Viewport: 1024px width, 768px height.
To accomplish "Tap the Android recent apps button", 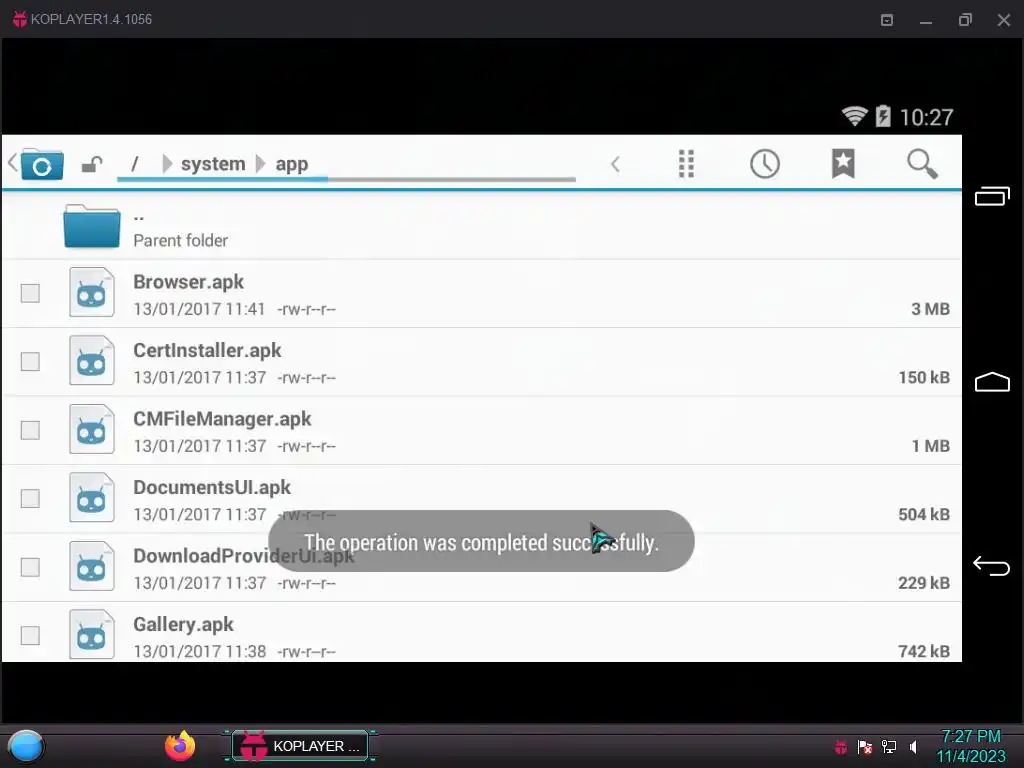I will coord(992,197).
